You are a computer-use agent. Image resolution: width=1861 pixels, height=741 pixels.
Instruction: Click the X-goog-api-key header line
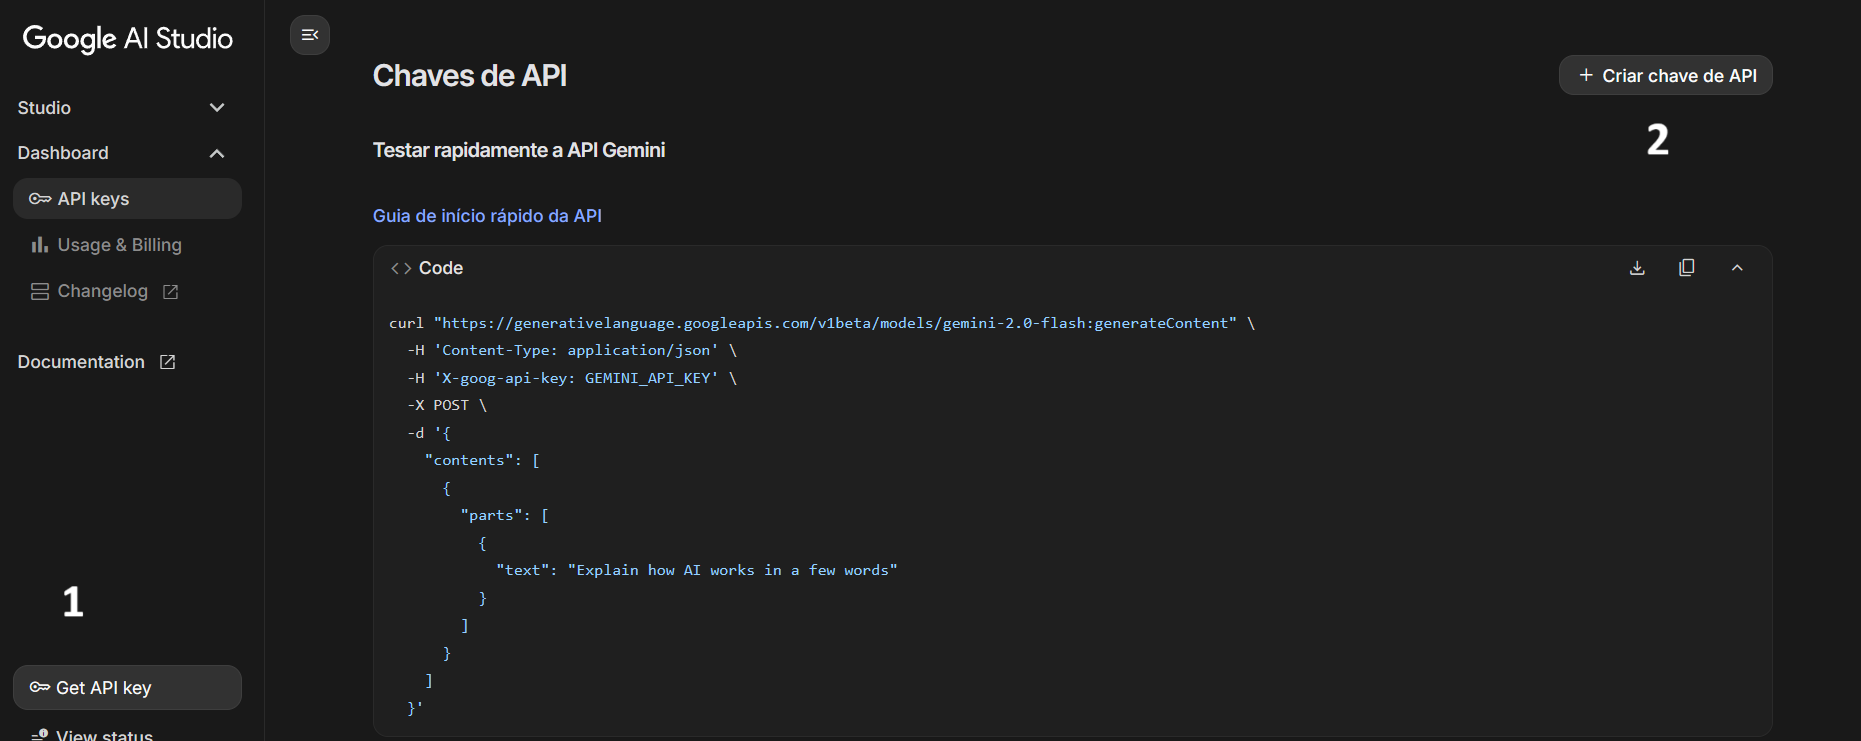click(x=572, y=378)
